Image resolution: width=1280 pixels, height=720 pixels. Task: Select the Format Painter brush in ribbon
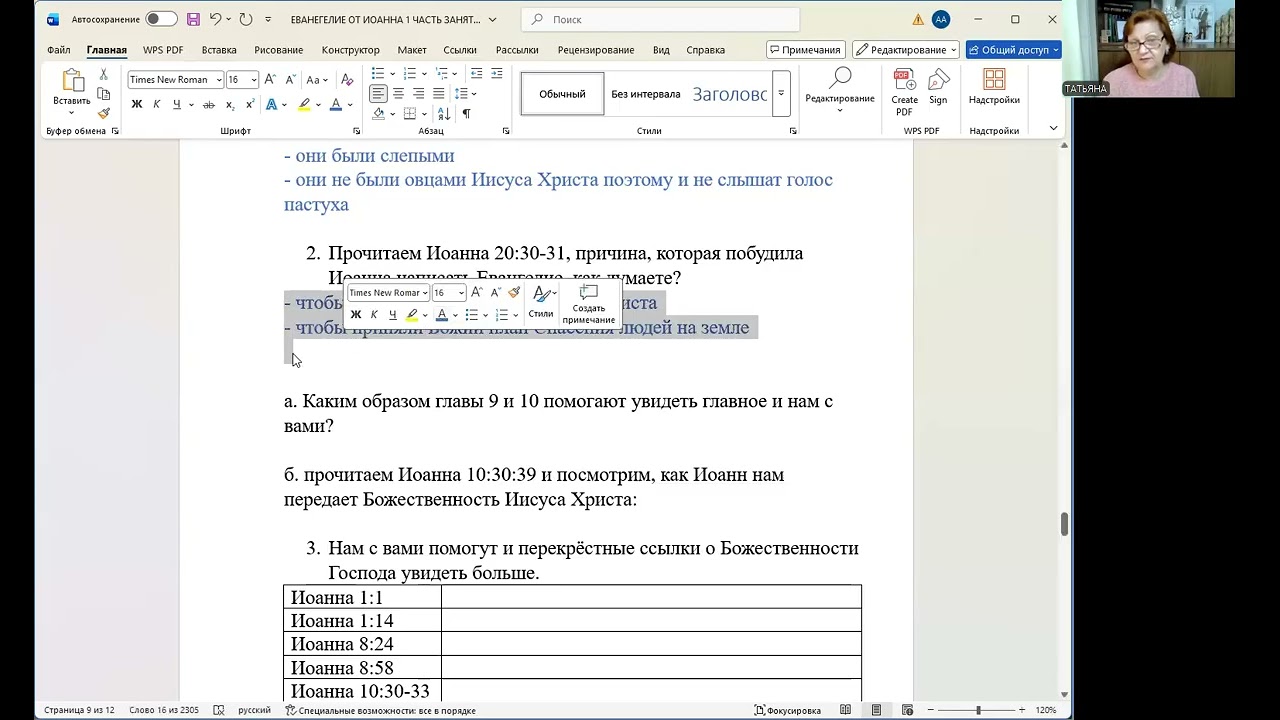click(x=103, y=113)
